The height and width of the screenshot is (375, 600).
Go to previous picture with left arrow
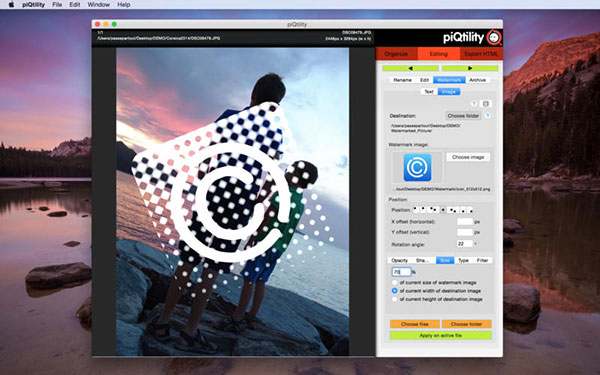410,68
